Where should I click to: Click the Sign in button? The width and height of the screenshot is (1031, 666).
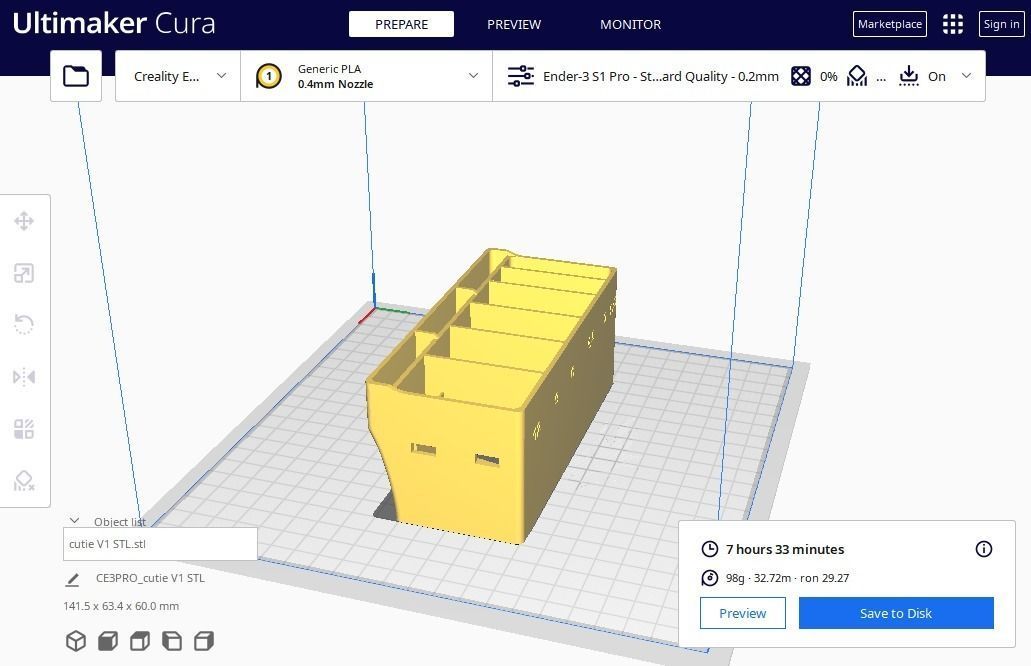tap(1001, 24)
